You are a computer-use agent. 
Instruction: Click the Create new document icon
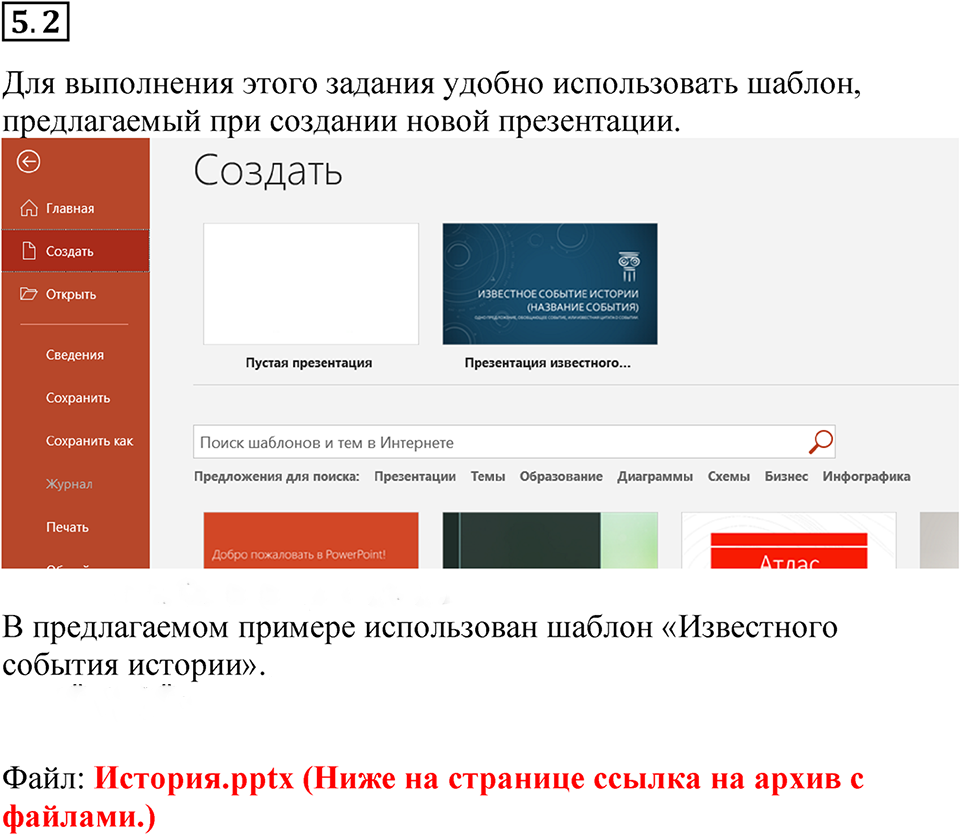[28, 251]
